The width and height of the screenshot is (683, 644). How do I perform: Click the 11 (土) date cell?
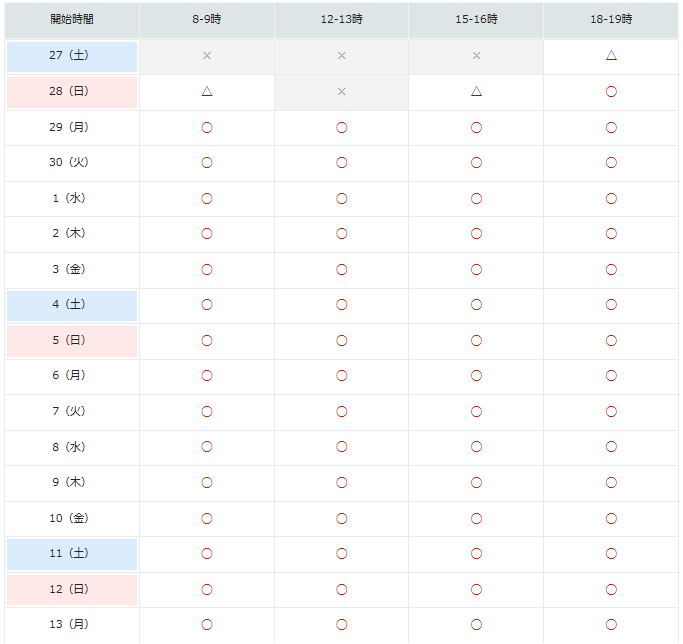pos(72,554)
